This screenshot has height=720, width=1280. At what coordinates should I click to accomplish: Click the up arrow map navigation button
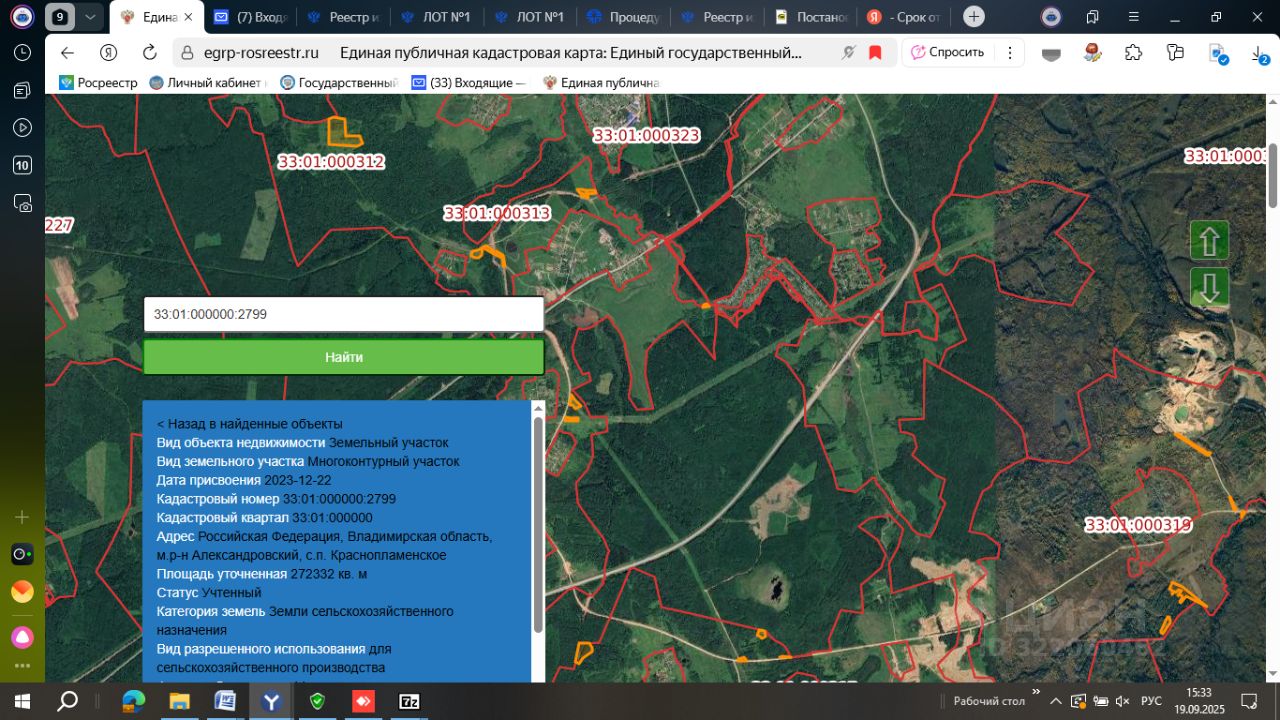pyautogui.click(x=1209, y=241)
